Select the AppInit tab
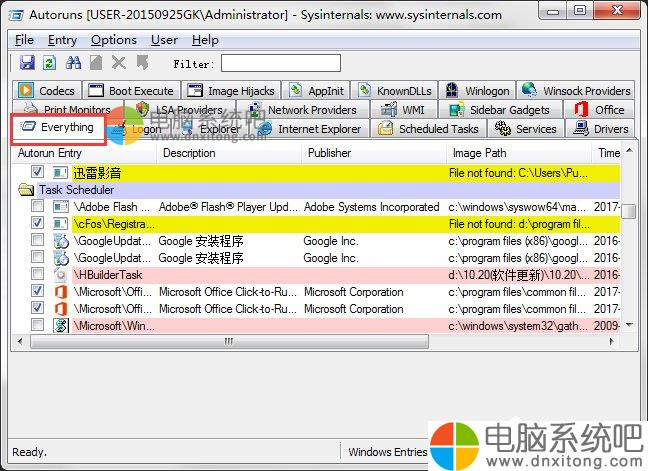This screenshot has width=648, height=471. (x=317, y=90)
